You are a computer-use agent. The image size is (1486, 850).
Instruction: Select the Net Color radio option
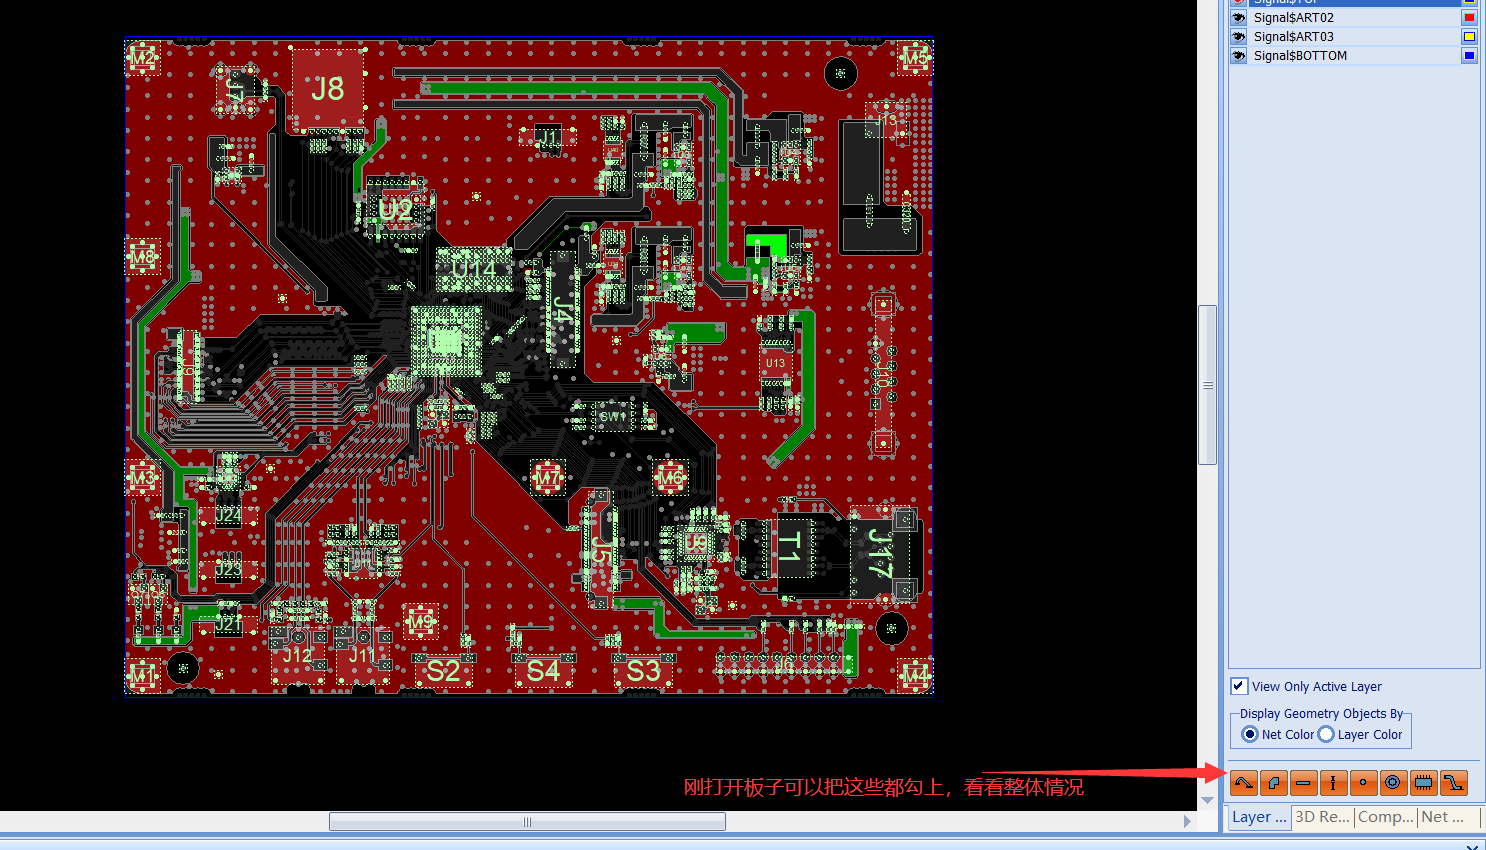1250,734
